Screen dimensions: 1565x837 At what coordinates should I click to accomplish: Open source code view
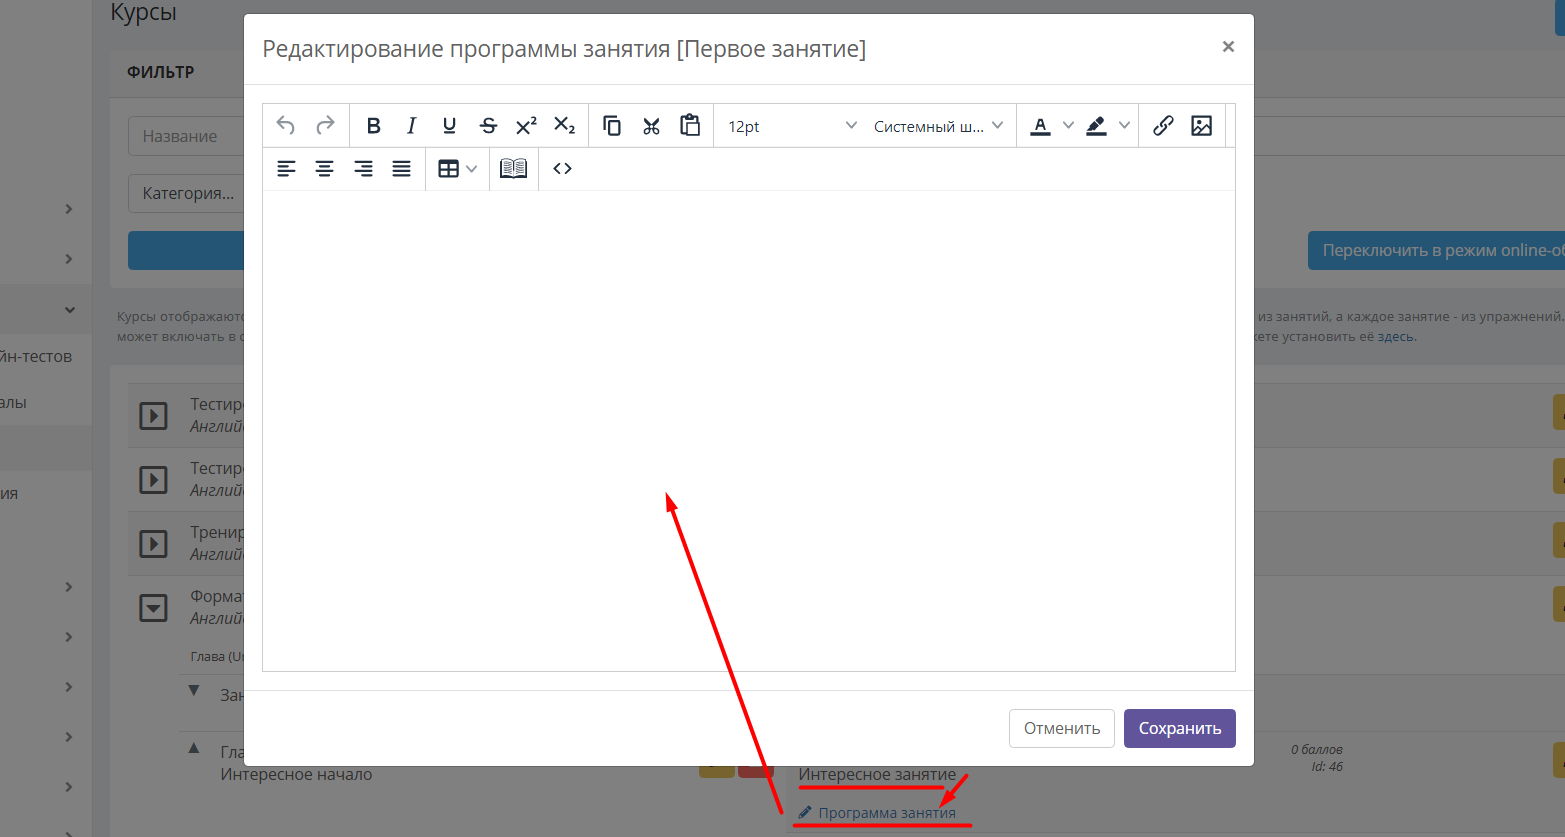(x=562, y=168)
